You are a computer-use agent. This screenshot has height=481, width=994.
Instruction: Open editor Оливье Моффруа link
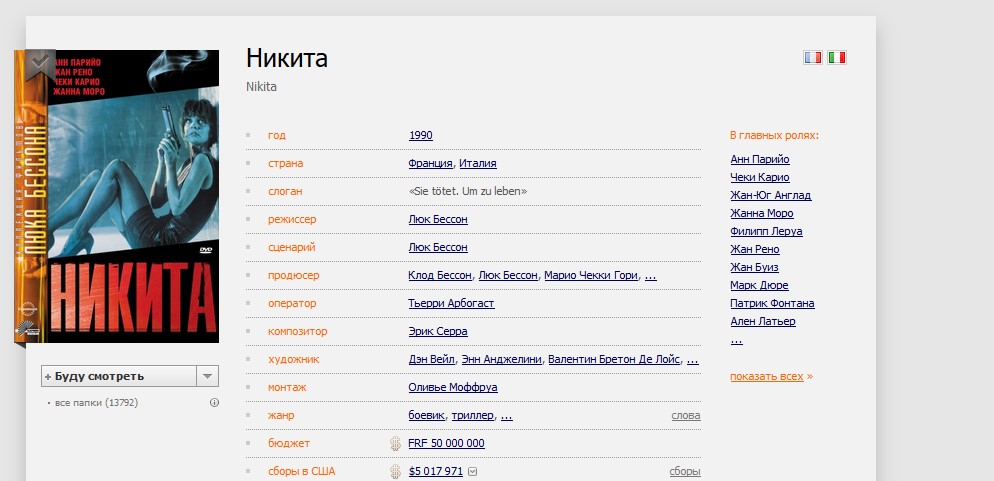pyautogui.click(x=453, y=387)
